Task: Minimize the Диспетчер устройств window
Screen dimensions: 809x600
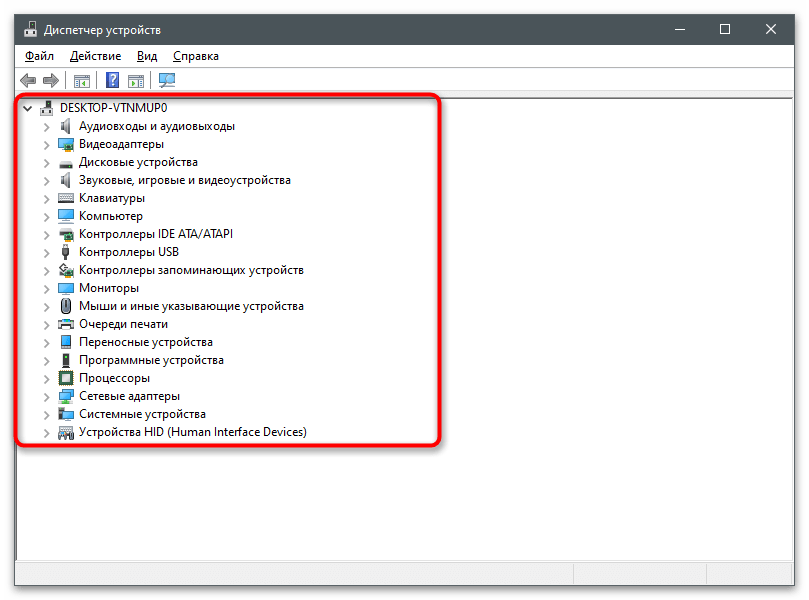Action: 680,29
